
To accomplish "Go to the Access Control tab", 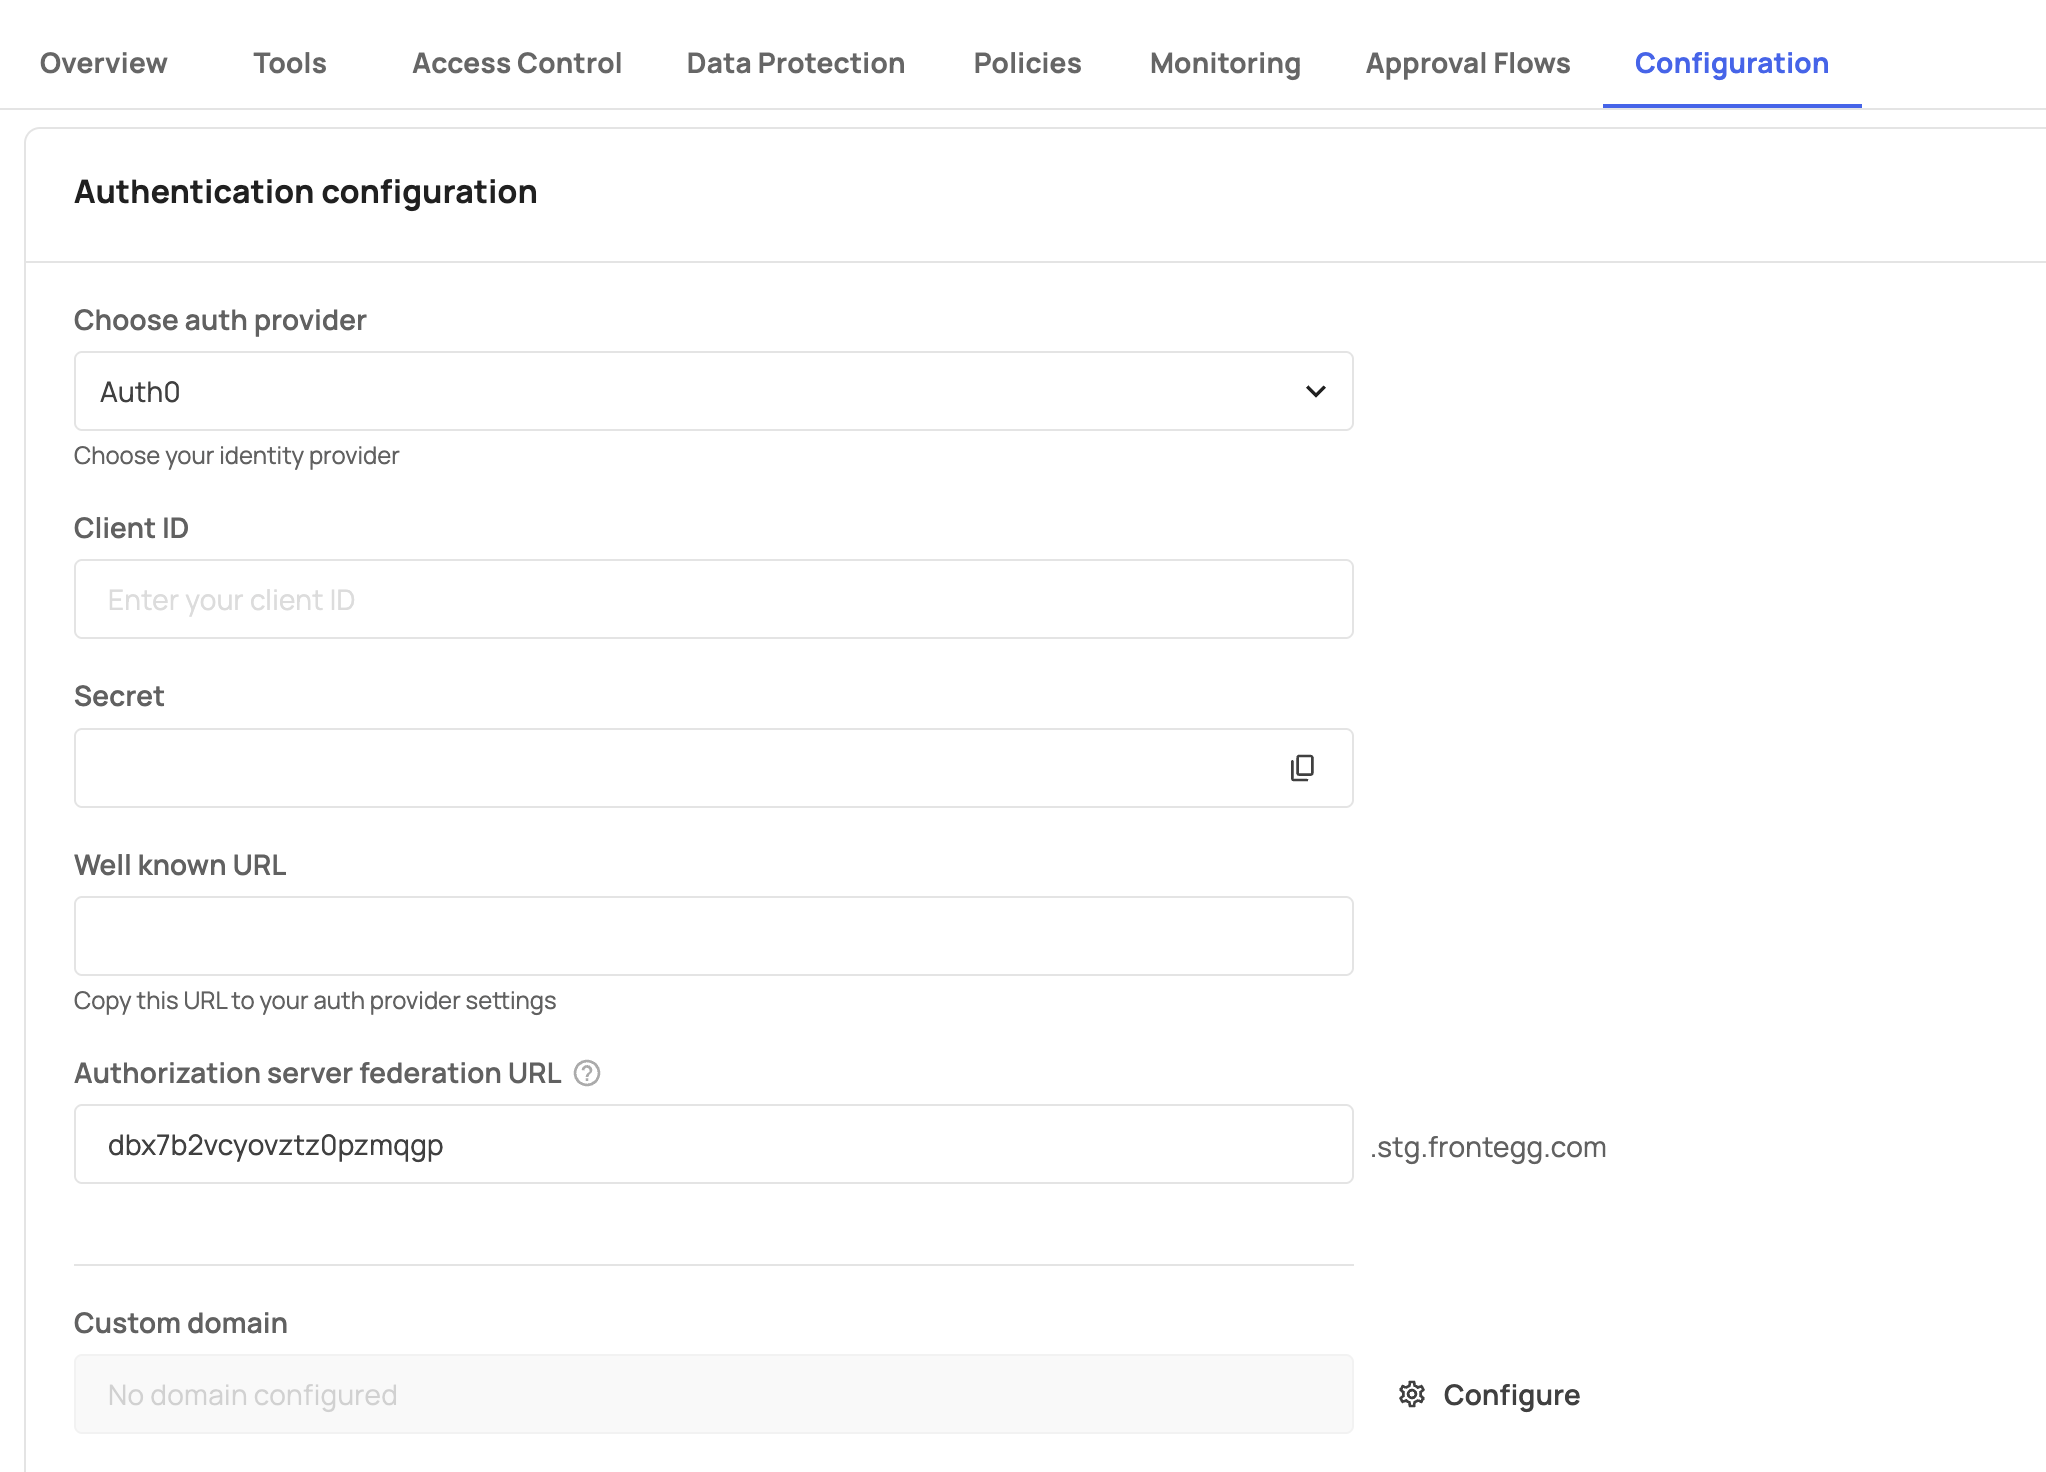I will click(x=516, y=63).
